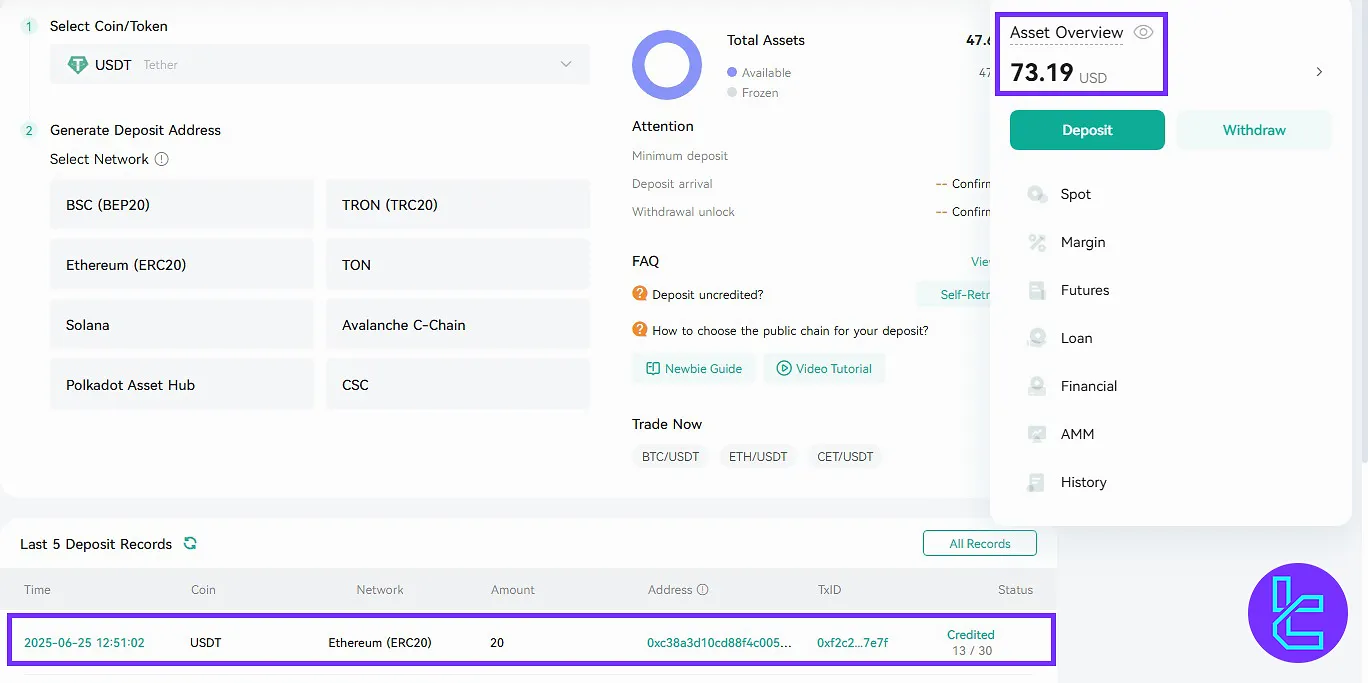The width and height of the screenshot is (1368, 683).
Task: Open Video Tutorial link
Action: (x=824, y=368)
